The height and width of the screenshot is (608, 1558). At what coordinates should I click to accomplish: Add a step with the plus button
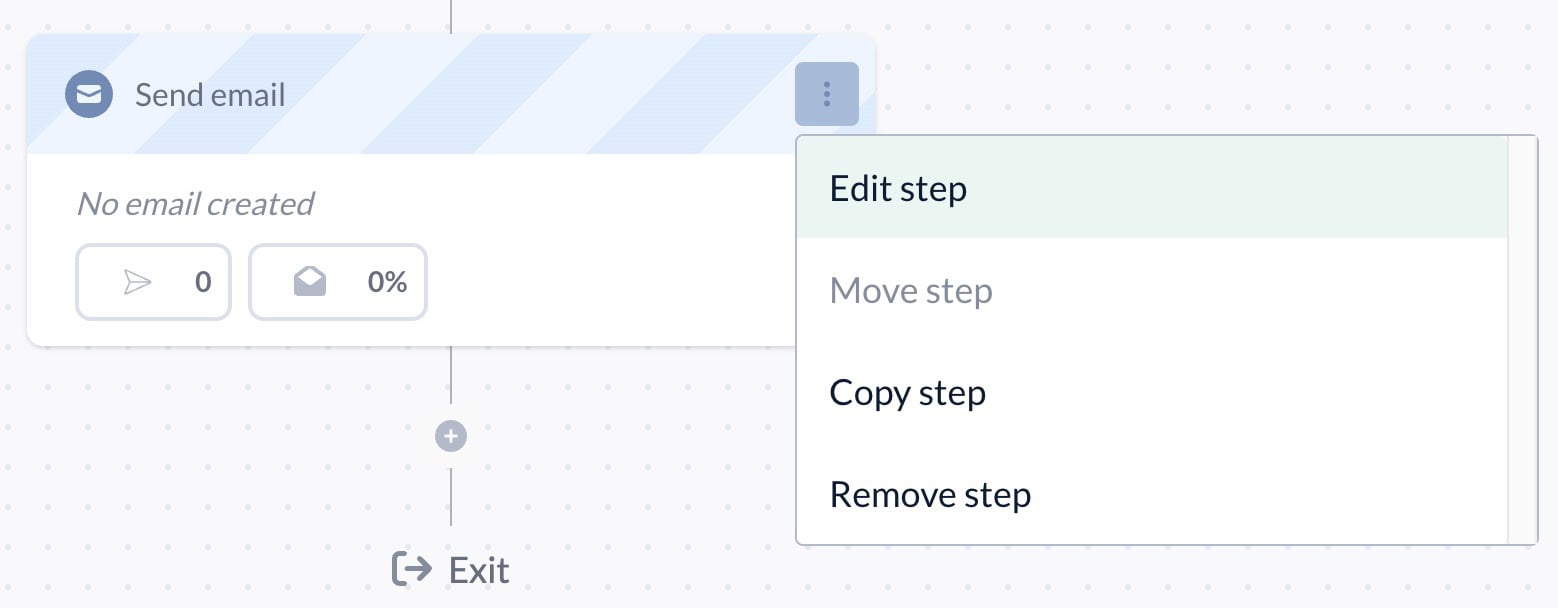click(451, 436)
